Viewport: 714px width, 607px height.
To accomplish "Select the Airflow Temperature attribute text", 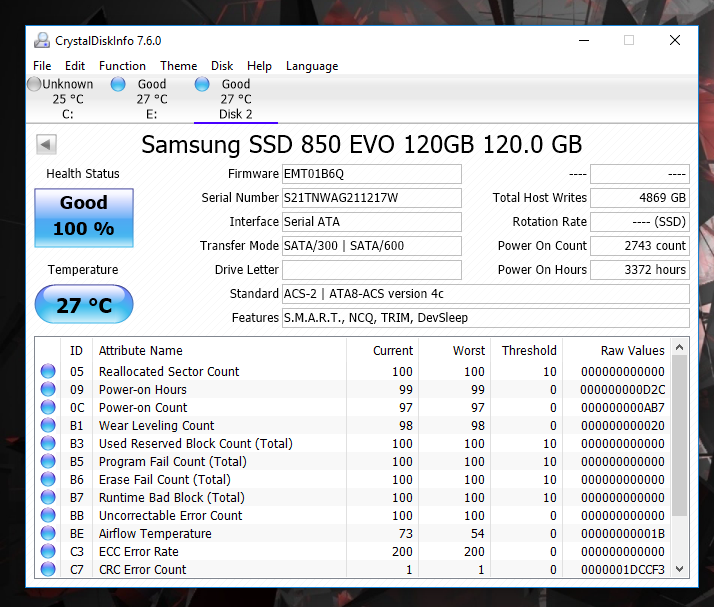I will 155,533.
